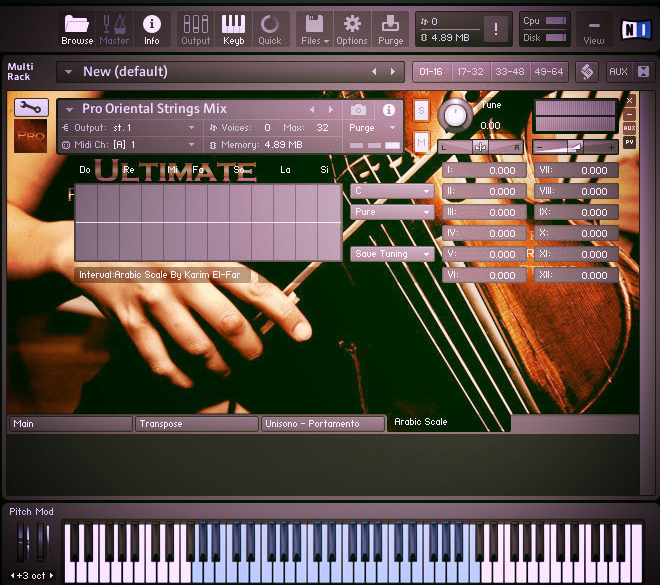Click the instrument volume slider
Viewport: 660px width, 585px height.
click(x=575, y=147)
